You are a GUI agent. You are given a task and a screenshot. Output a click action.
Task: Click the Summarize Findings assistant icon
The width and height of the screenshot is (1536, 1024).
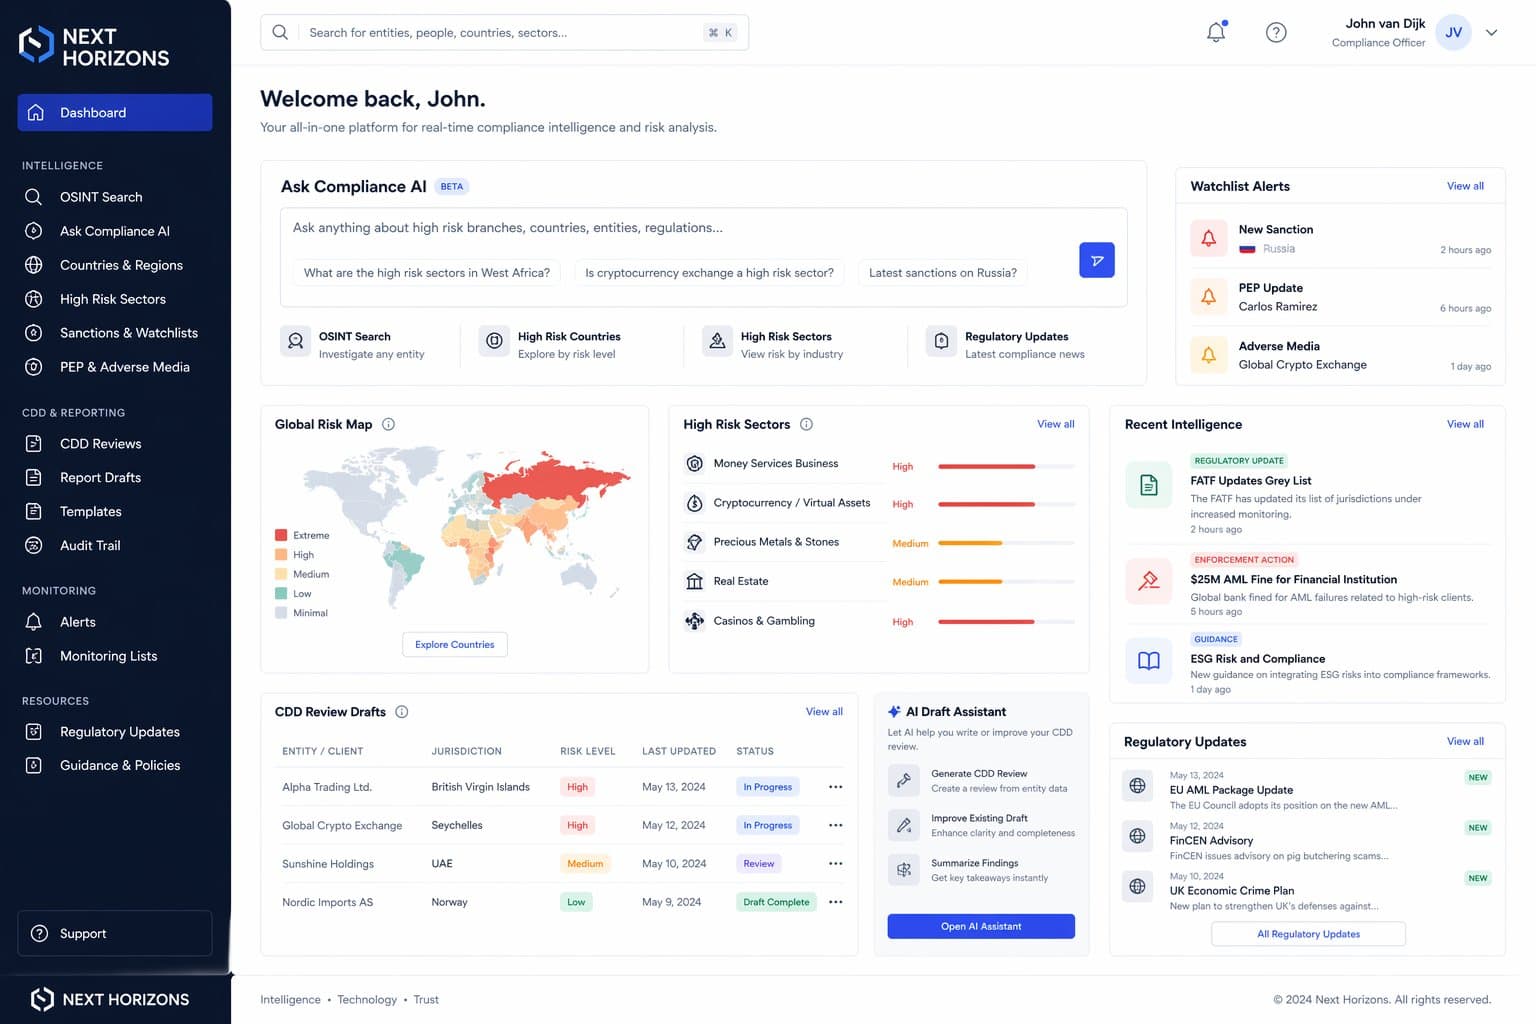(903, 869)
